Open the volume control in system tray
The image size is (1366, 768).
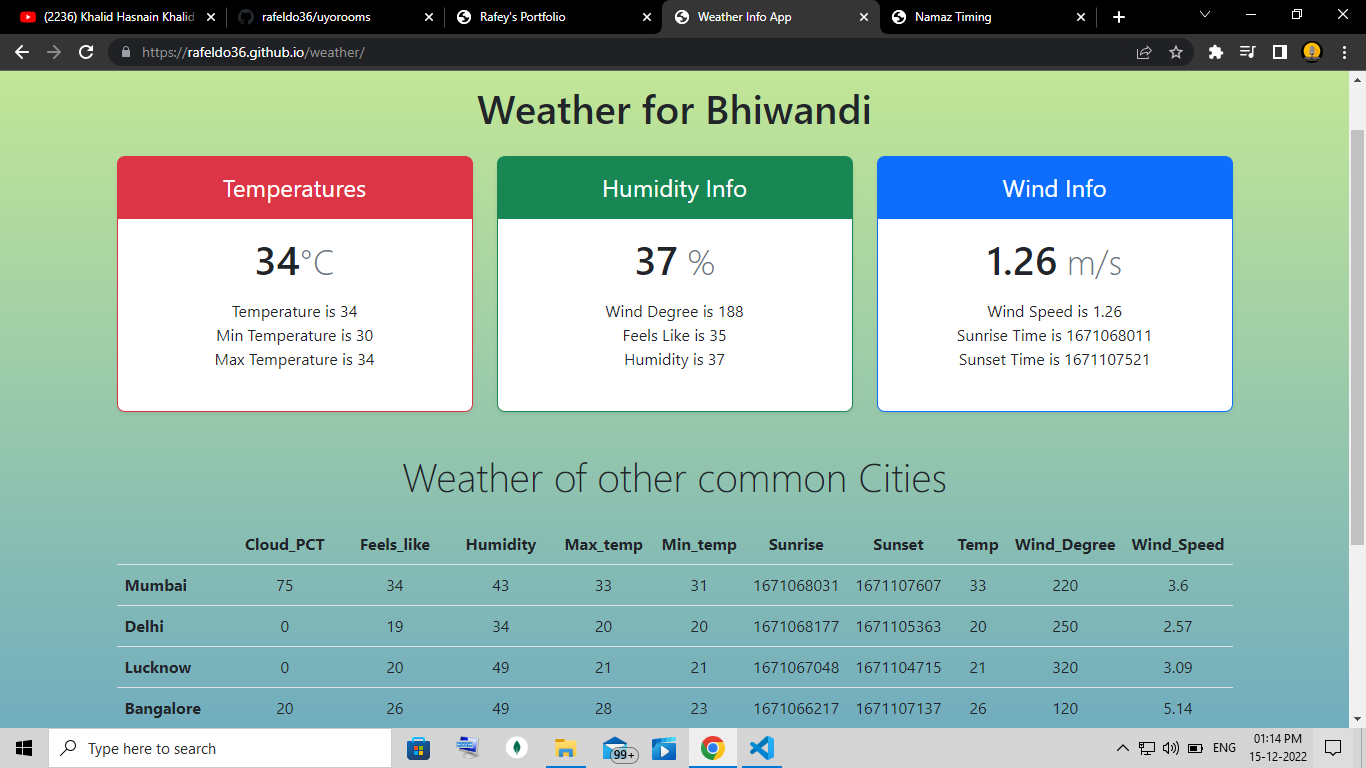click(x=1171, y=748)
